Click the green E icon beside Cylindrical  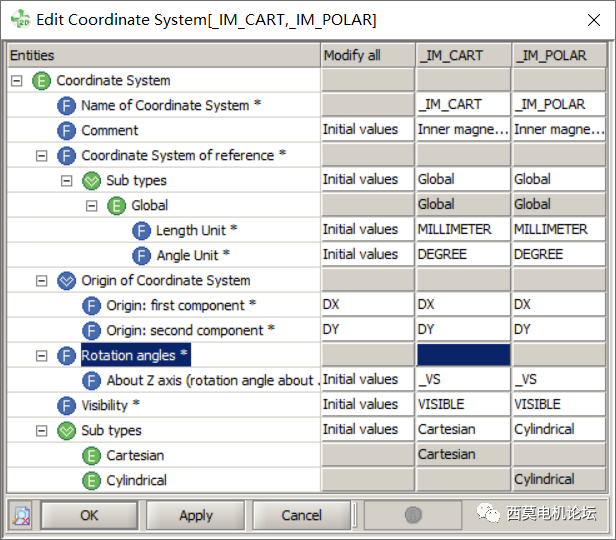point(92,481)
